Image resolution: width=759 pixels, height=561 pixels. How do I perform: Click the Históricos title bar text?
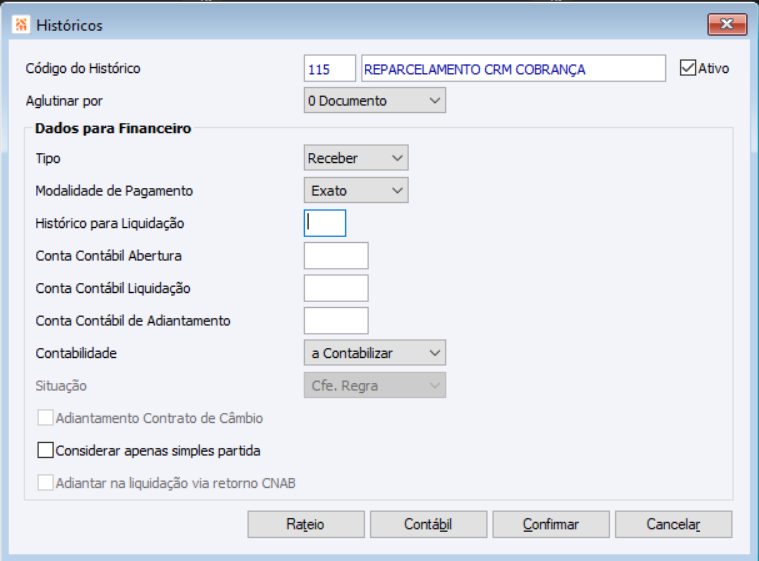[x=69, y=25]
